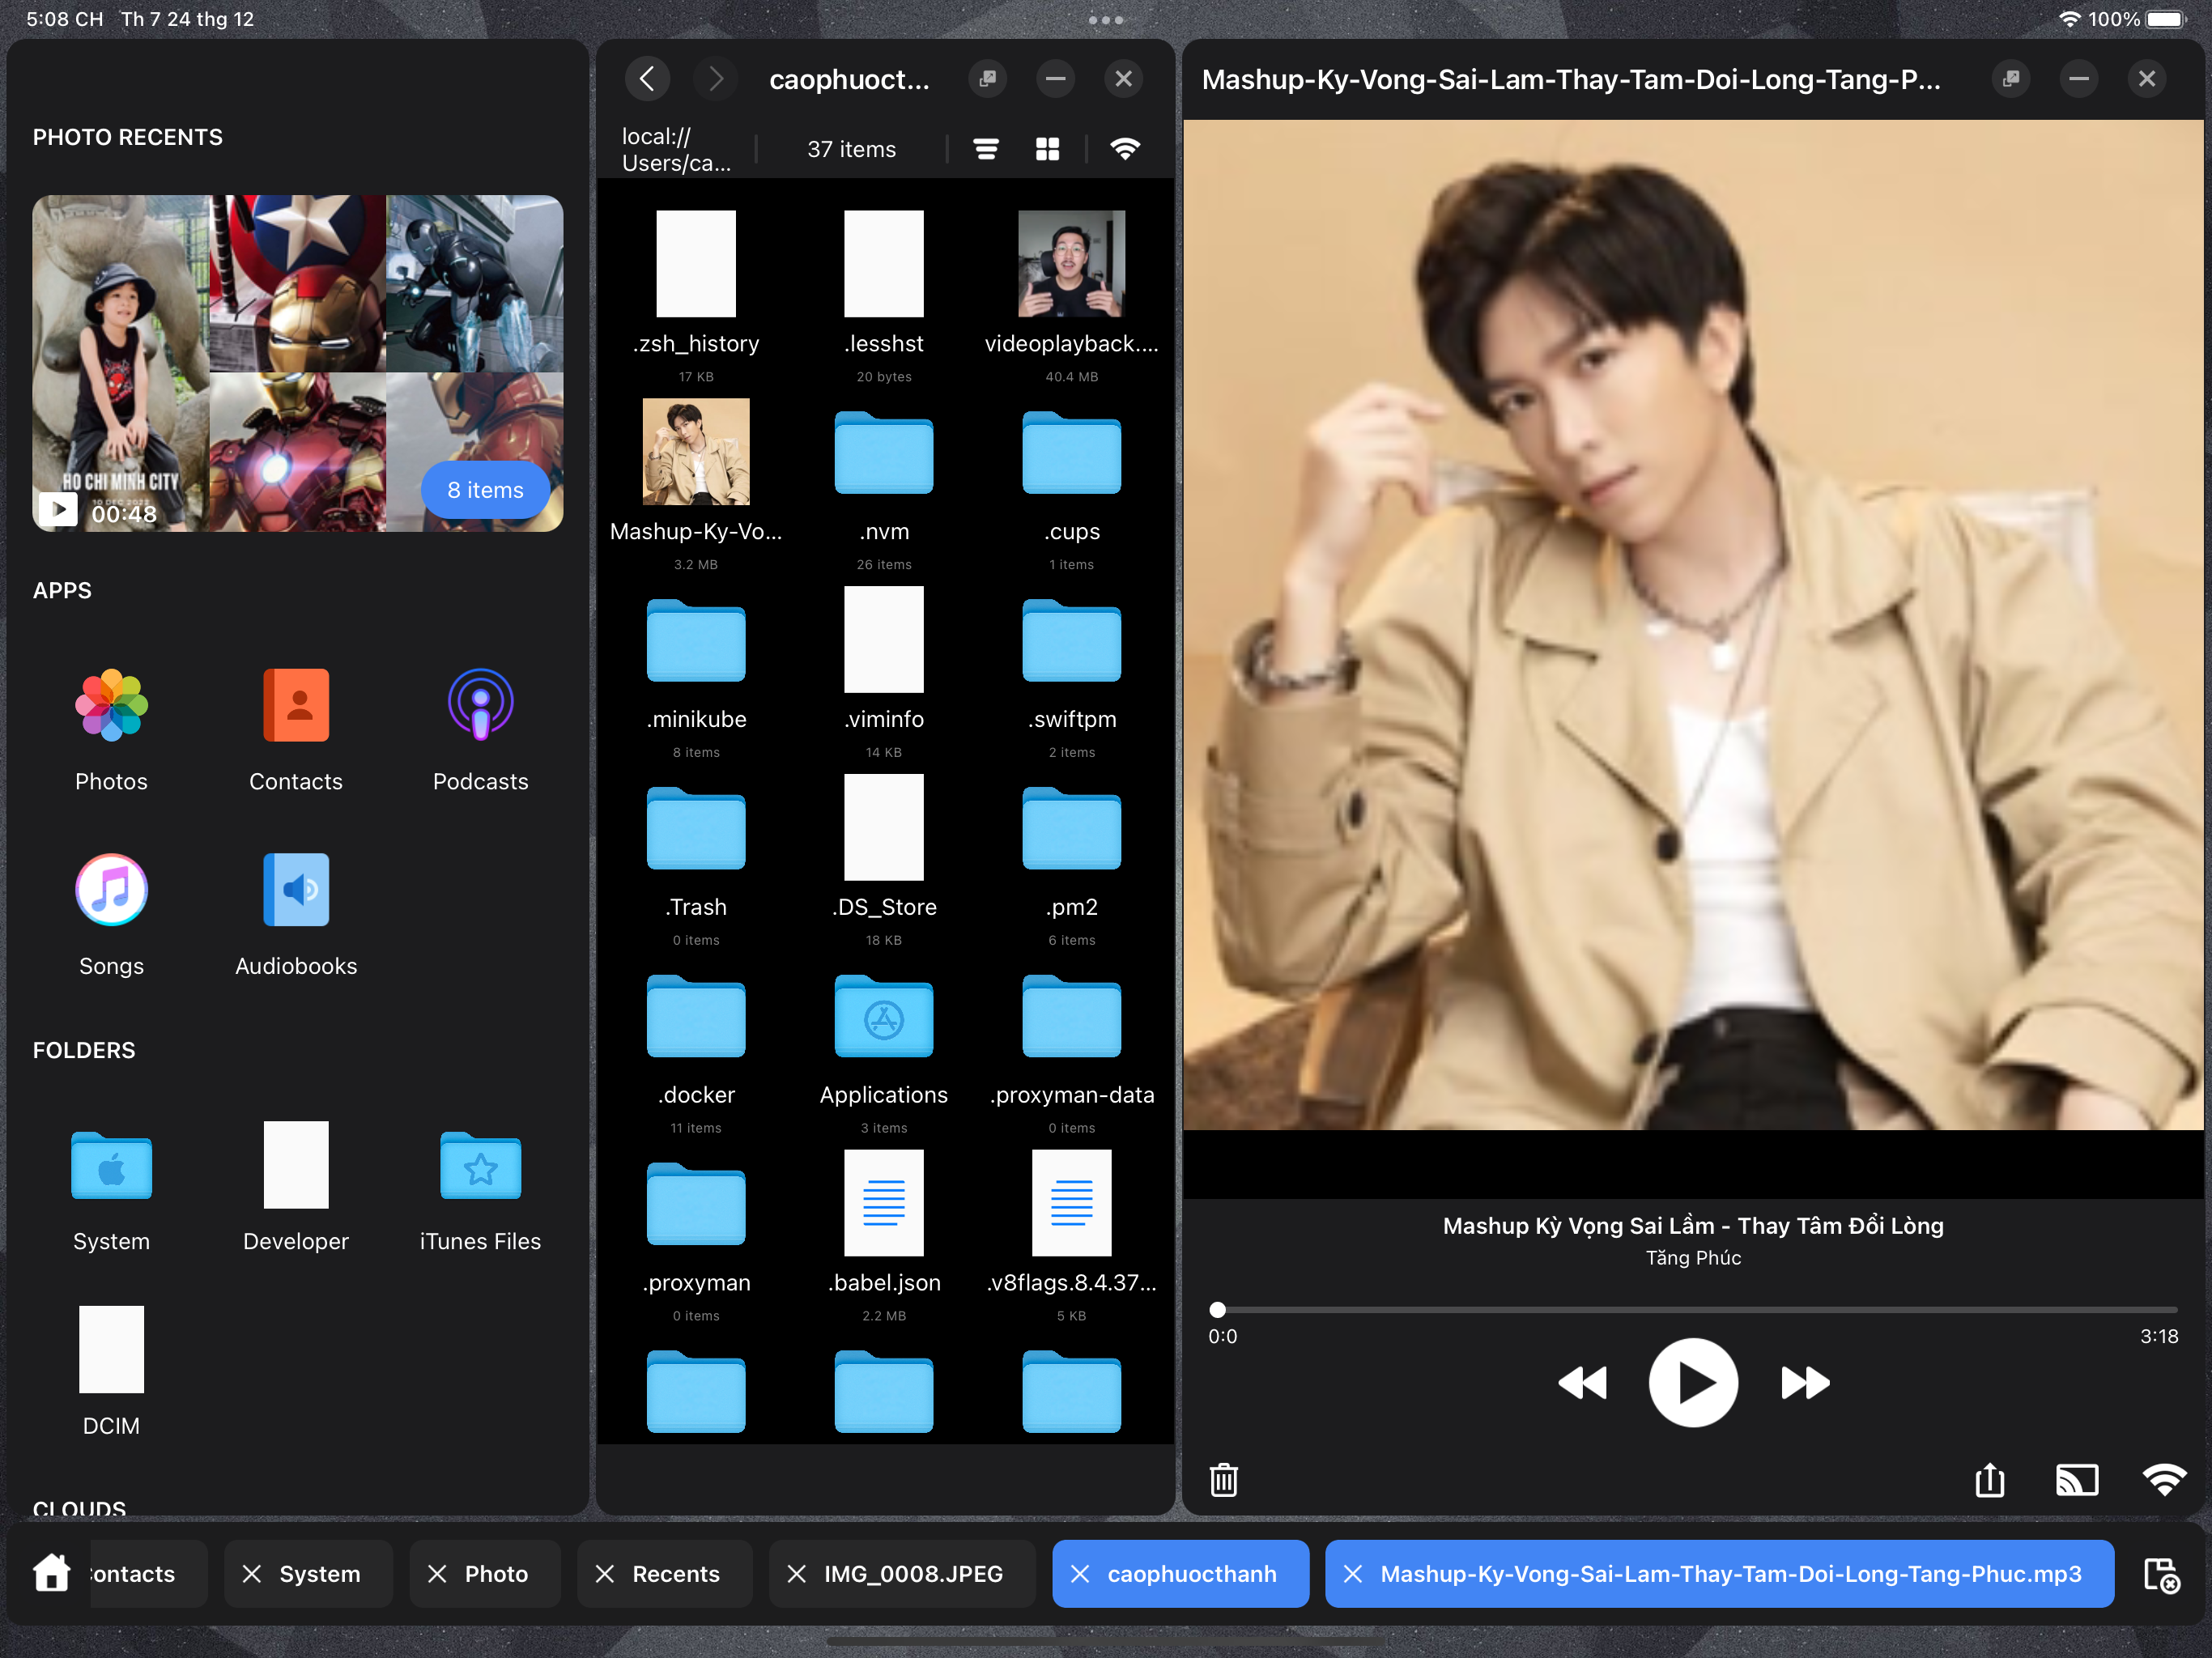Open the .minikube folder
This screenshot has height=1658, width=2212.
pos(696,640)
